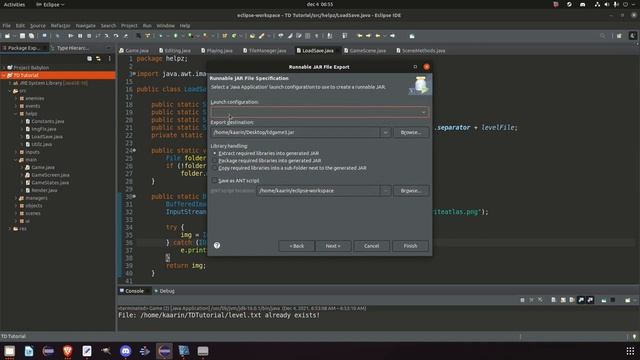The width and height of the screenshot is (640, 360).
Task: Click Browse for ANT script location
Action: point(411,191)
